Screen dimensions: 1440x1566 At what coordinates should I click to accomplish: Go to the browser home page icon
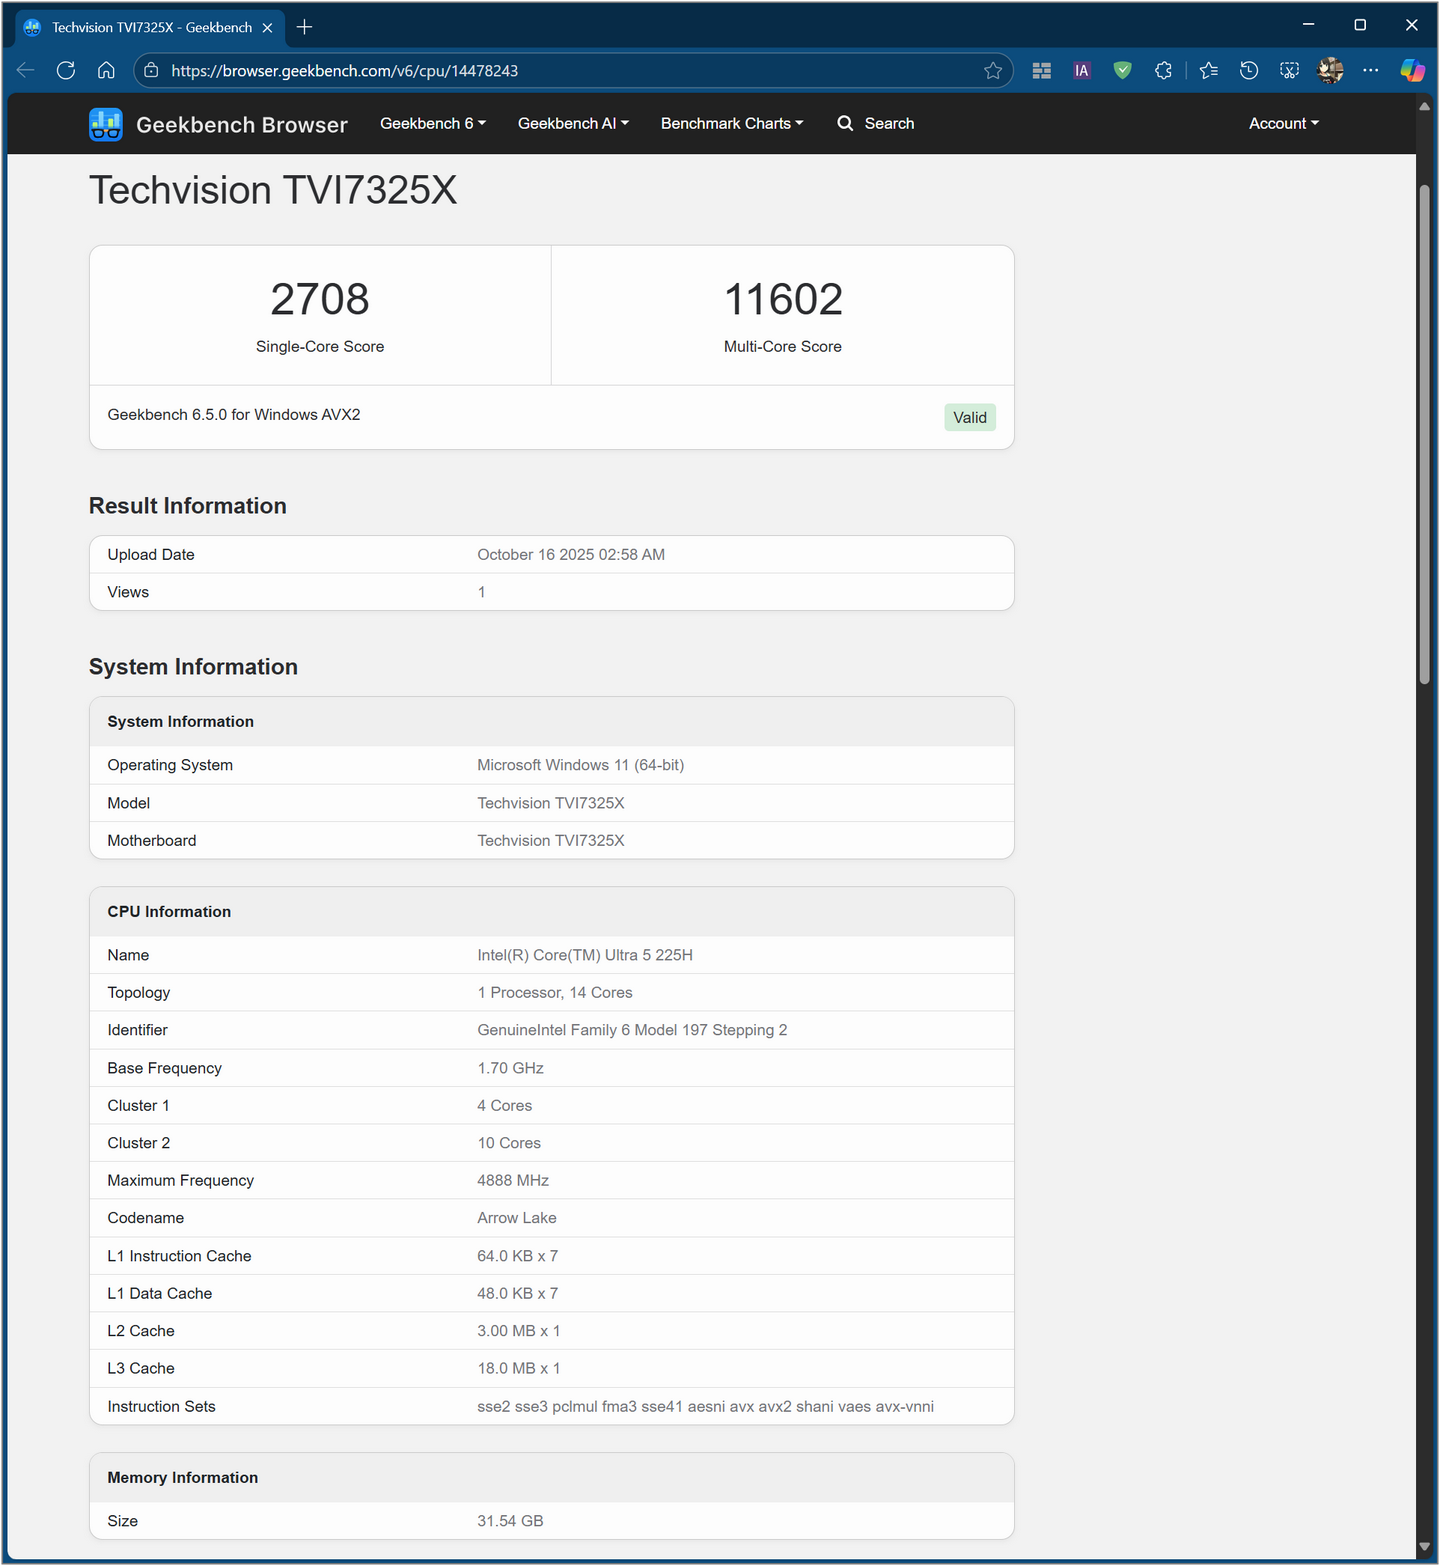coord(106,70)
